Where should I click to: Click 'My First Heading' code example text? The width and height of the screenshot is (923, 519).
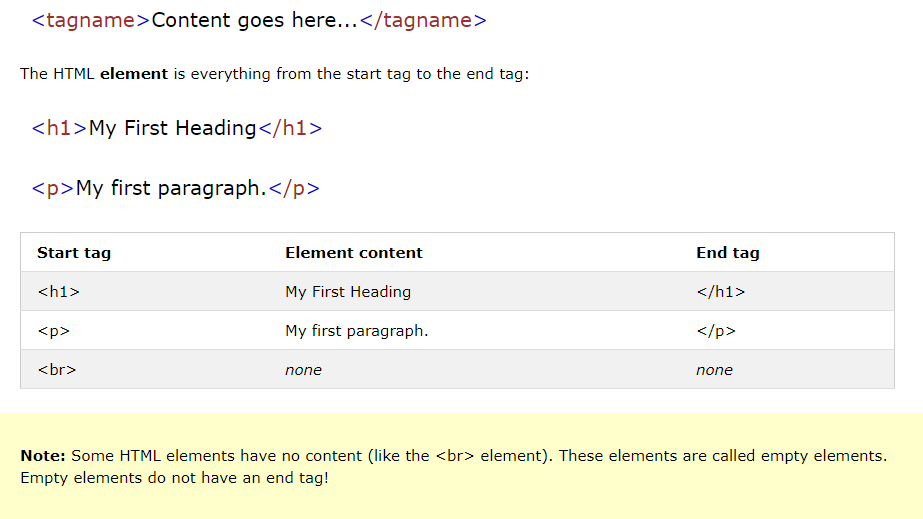172,128
